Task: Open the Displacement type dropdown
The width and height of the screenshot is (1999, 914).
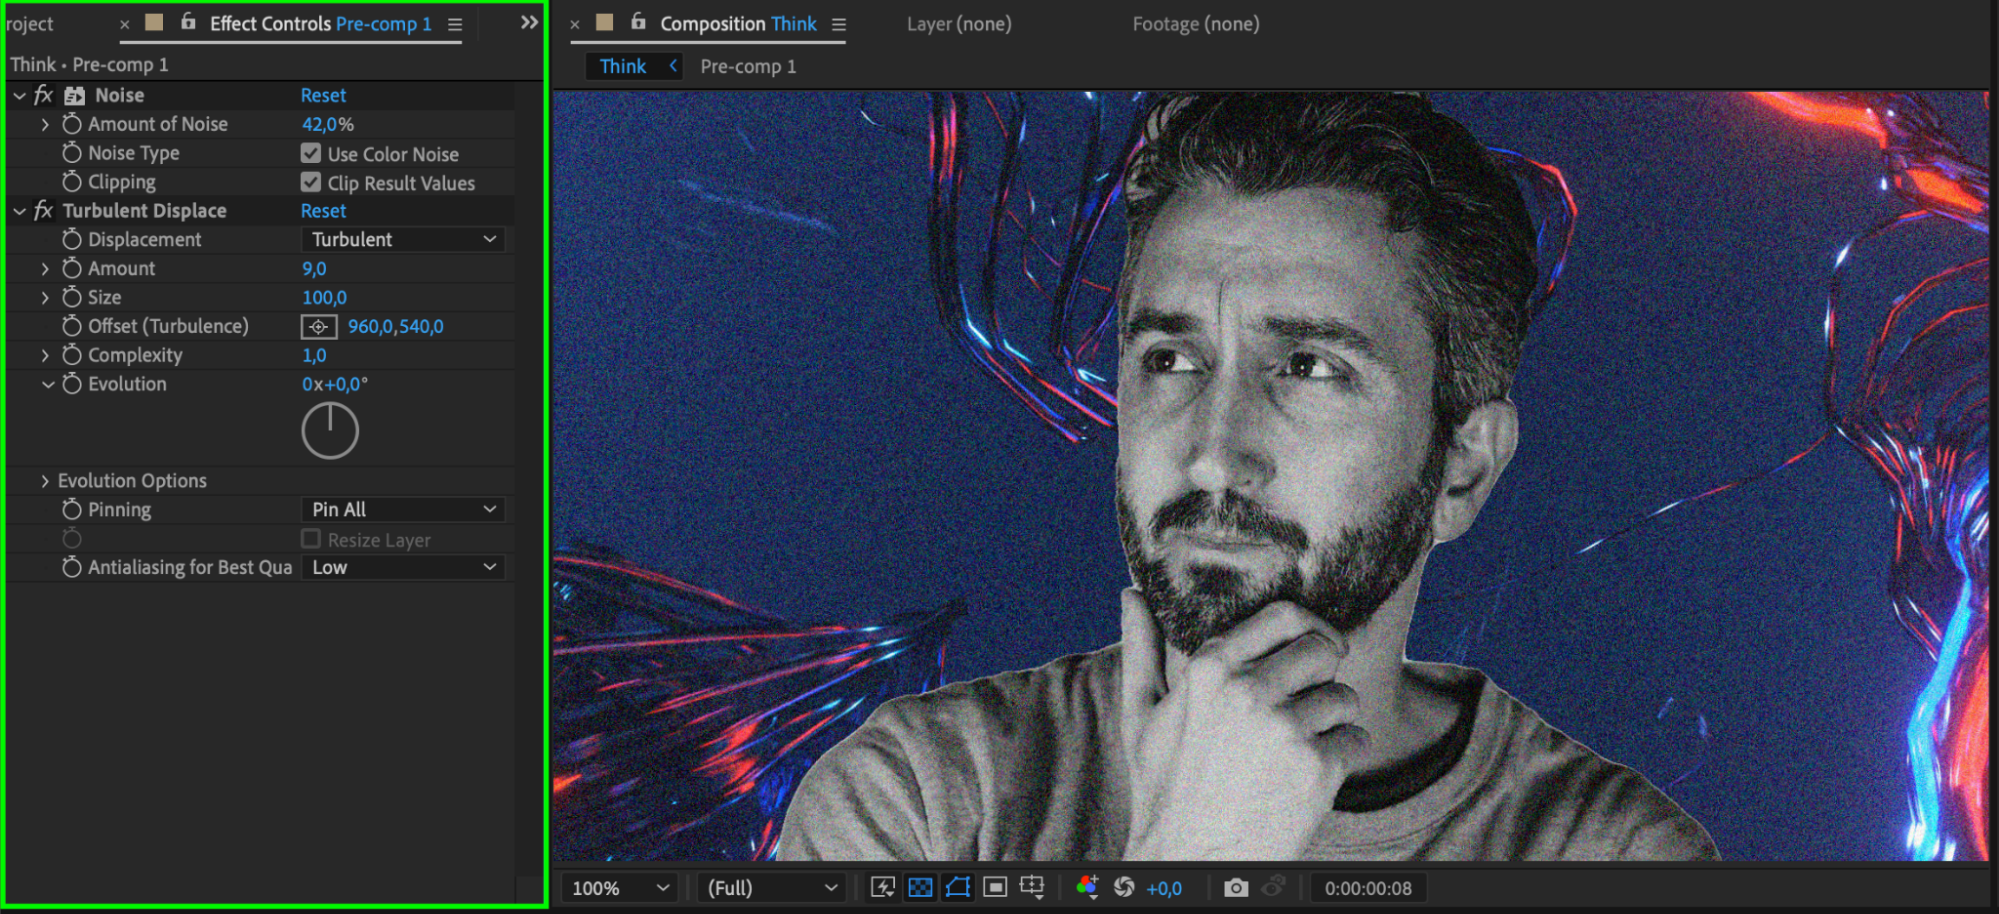Action: pos(403,240)
